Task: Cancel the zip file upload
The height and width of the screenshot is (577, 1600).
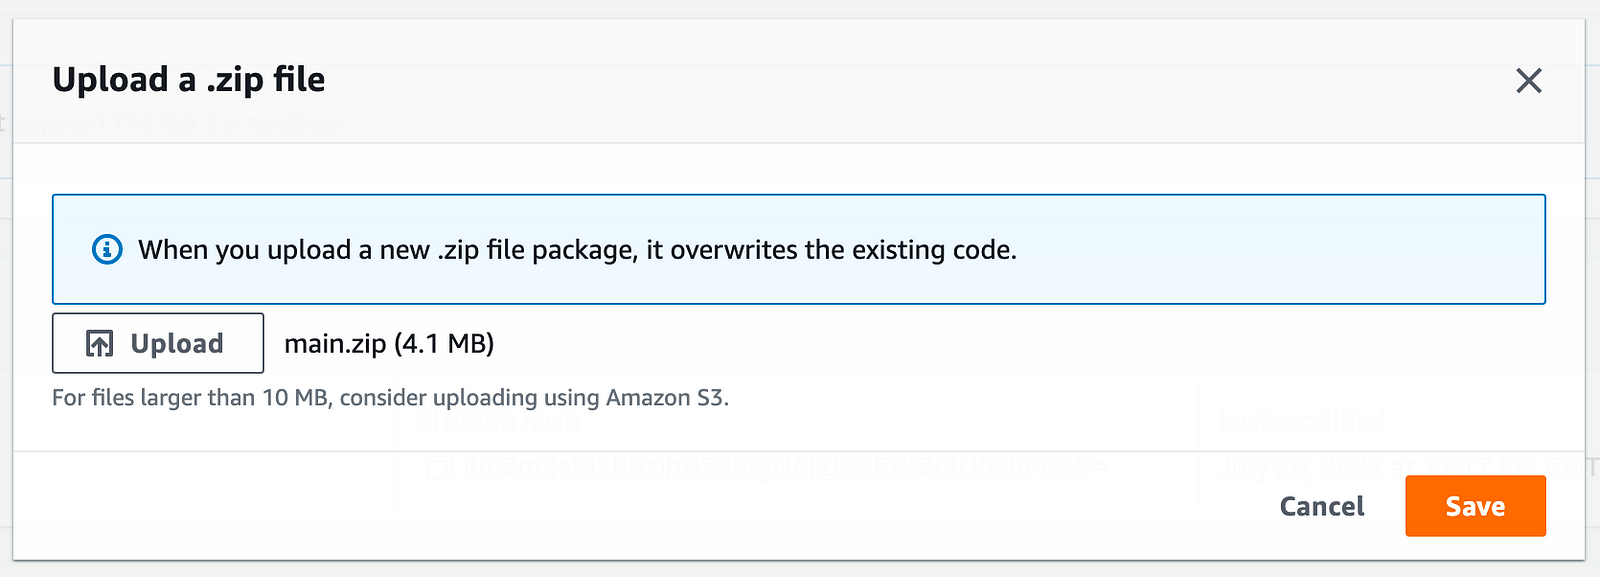Action: pos(1322,506)
